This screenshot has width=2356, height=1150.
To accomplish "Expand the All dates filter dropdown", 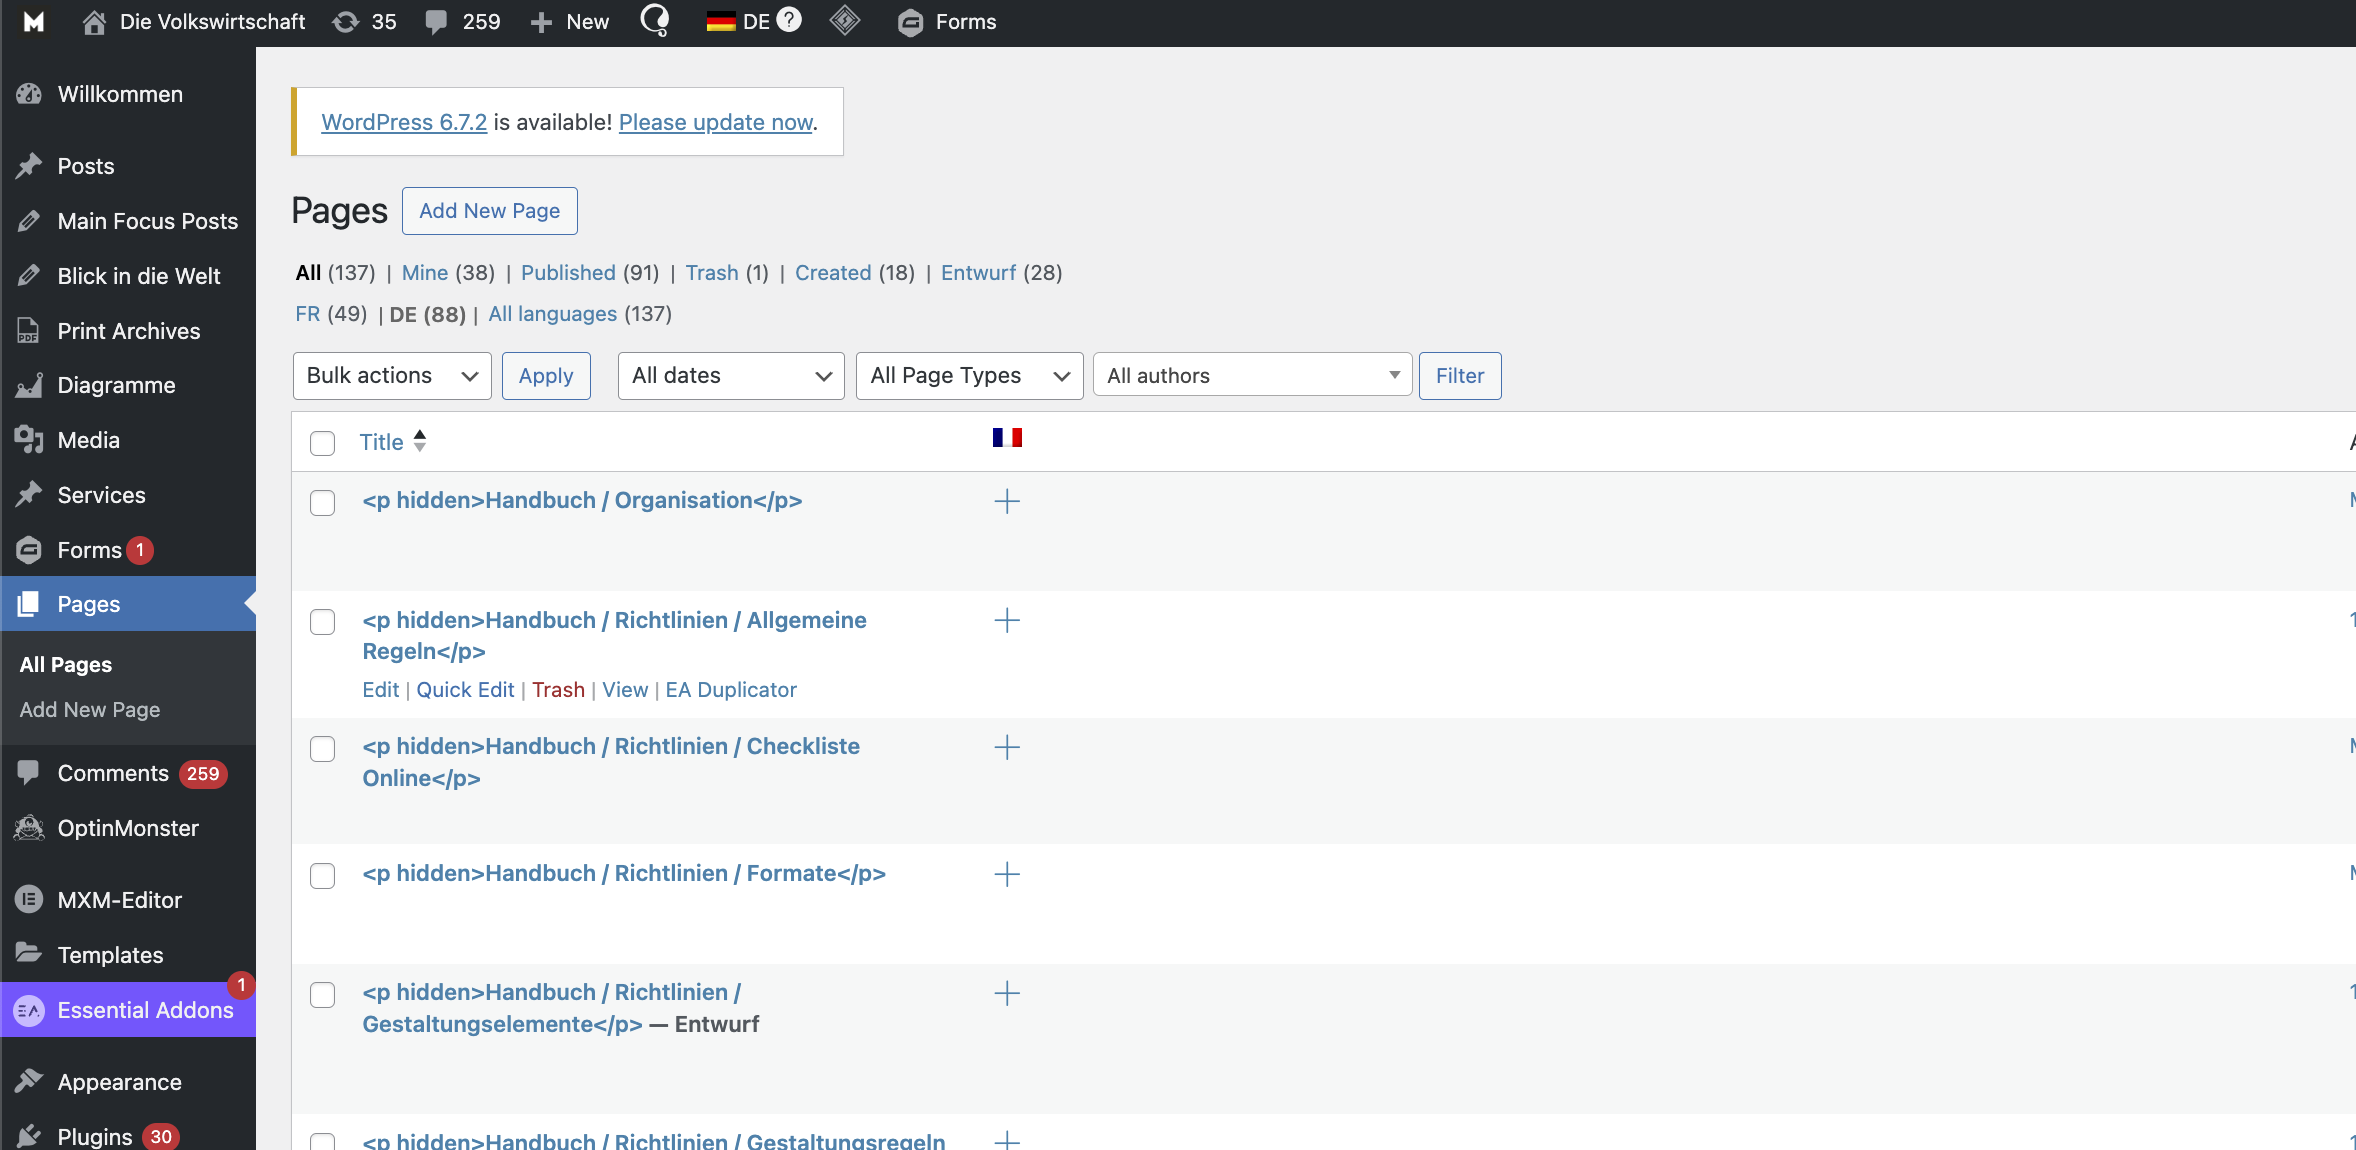I will click(x=730, y=376).
